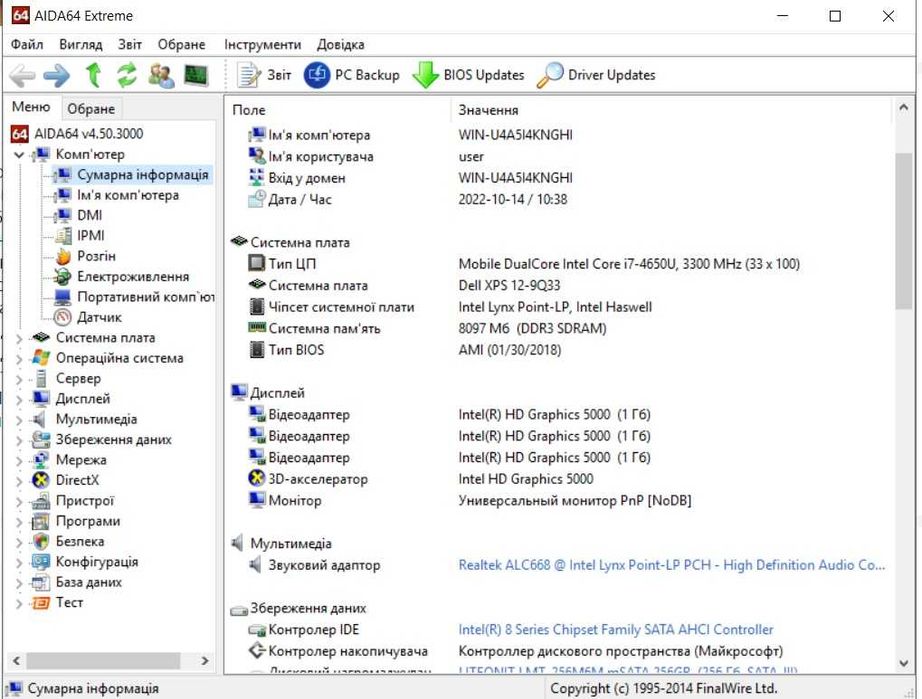This screenshot has width=922, height=699.
Task: Open the Файл menu
Action: click(26, 45)
